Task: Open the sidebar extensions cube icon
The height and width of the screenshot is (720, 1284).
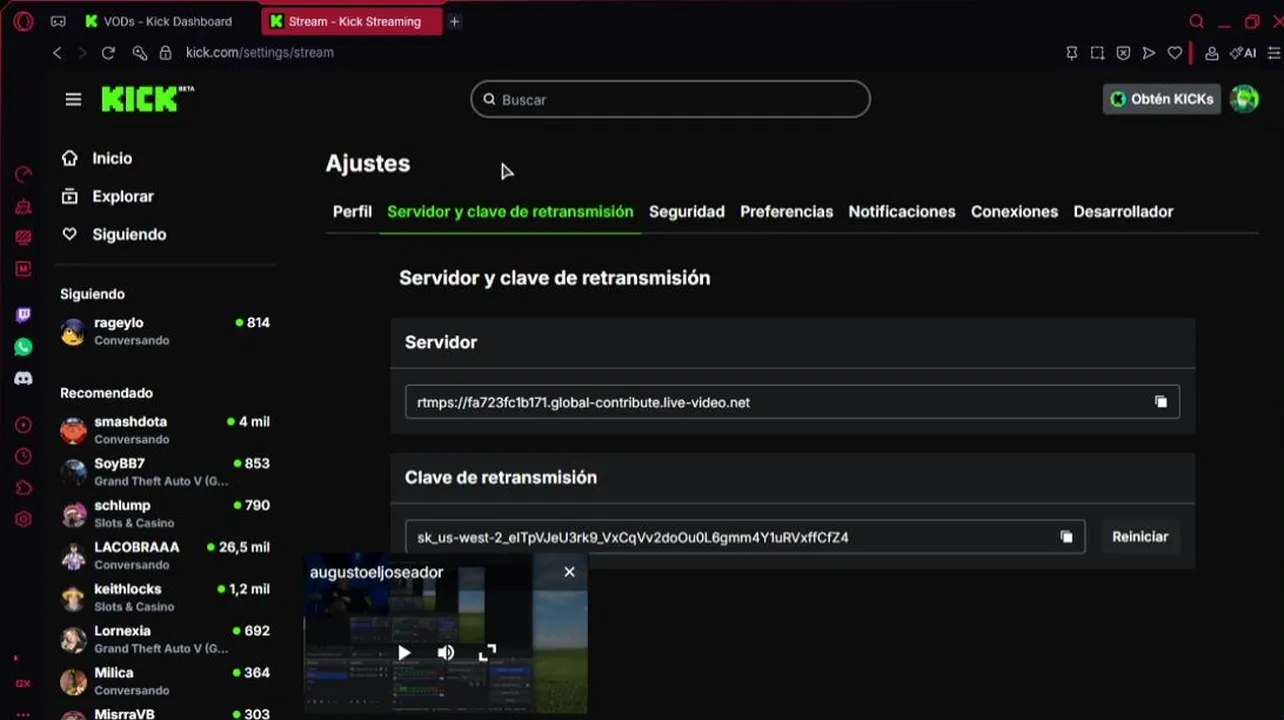Action: 23,488
